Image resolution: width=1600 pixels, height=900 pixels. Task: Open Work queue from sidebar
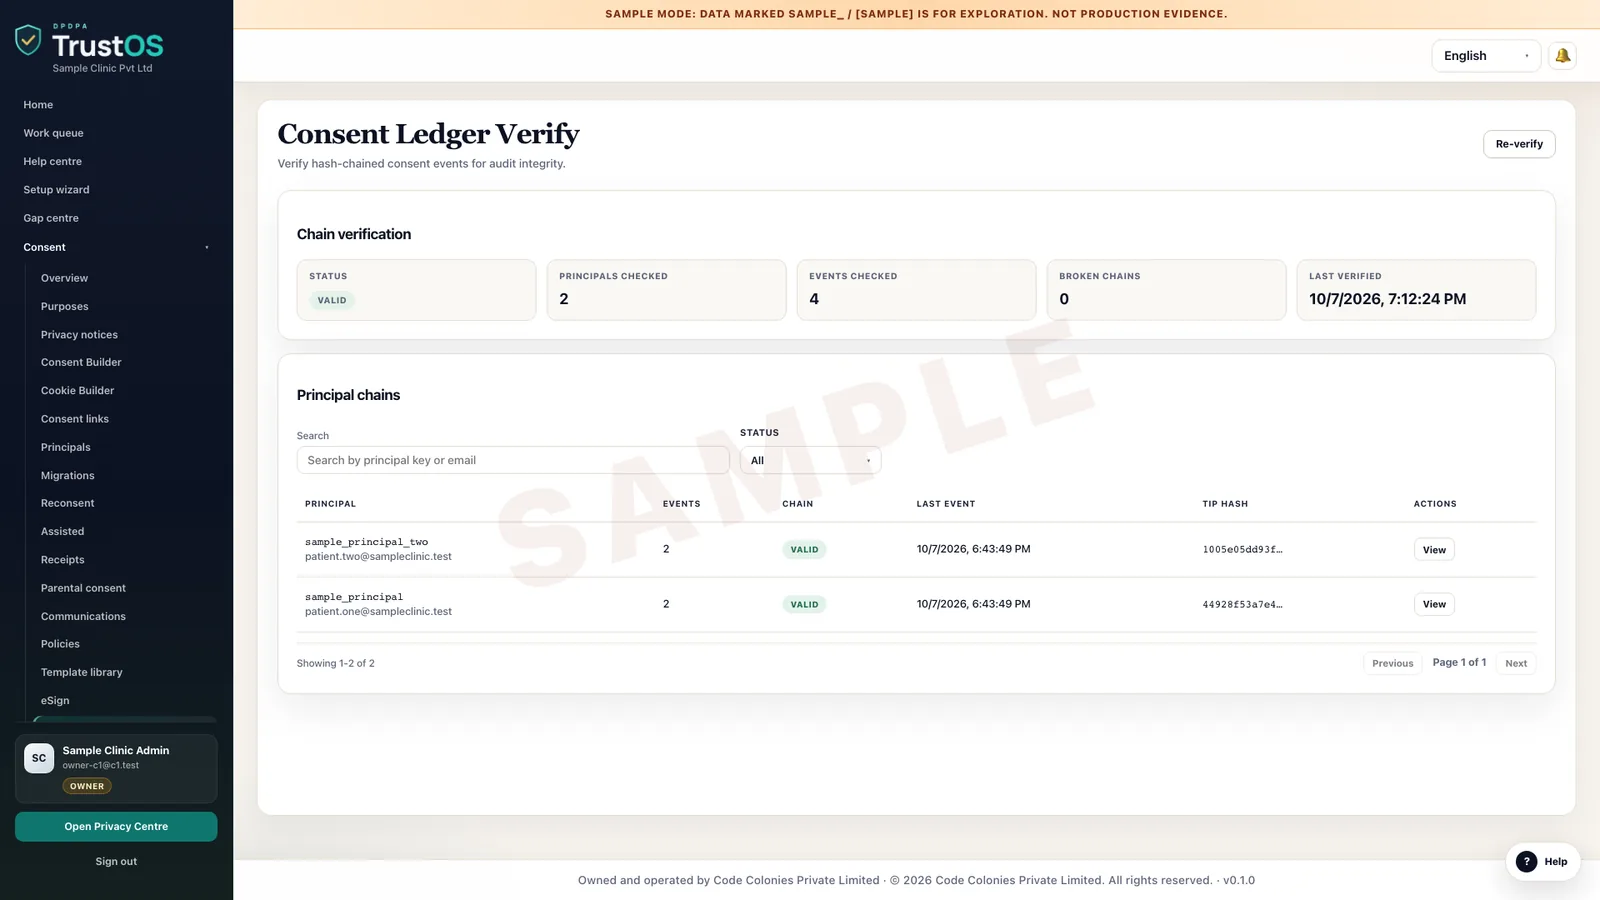54,133
